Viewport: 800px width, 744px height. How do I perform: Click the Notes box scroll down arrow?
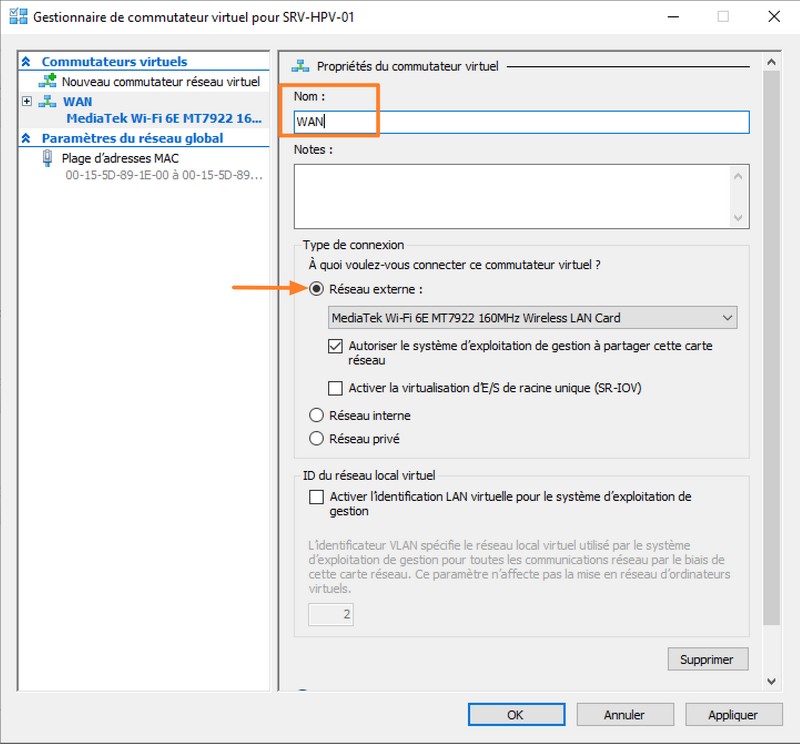[738, 218]
